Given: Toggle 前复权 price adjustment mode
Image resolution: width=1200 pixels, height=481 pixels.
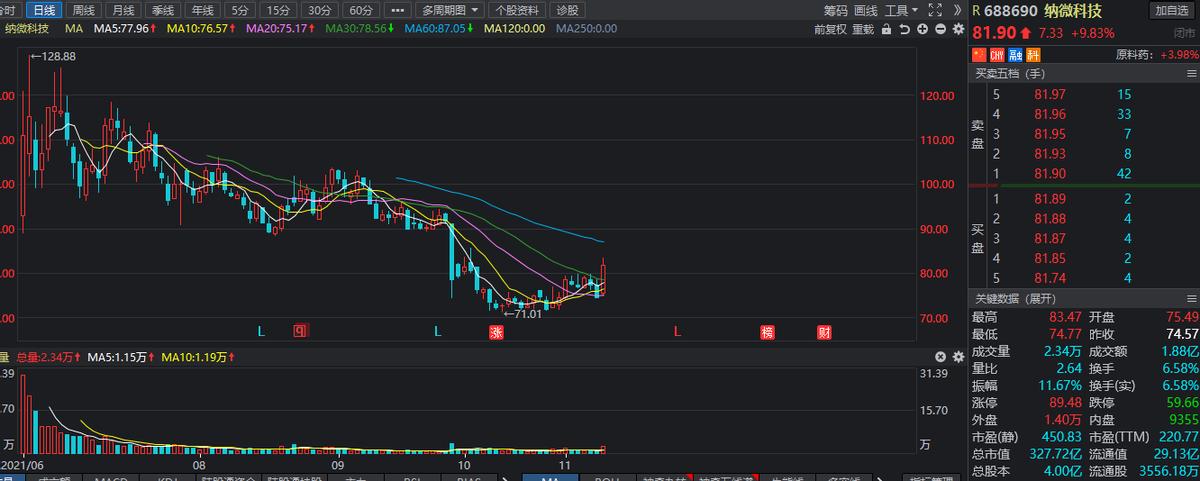Looking at the screenshot, I should coord(830,29).
